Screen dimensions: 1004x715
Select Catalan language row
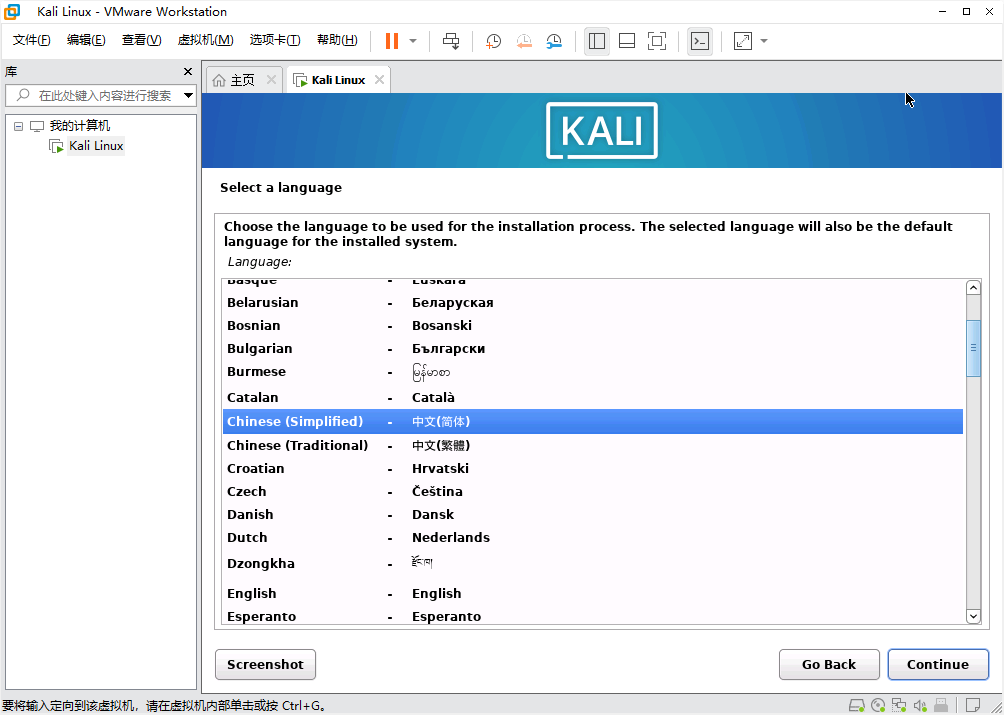click(x=593, y=398)
